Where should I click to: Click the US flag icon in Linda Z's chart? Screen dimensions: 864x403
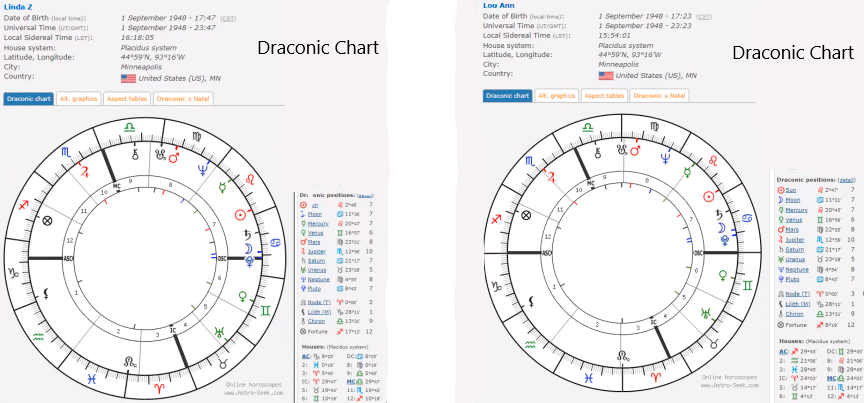[x=127, y=77]
